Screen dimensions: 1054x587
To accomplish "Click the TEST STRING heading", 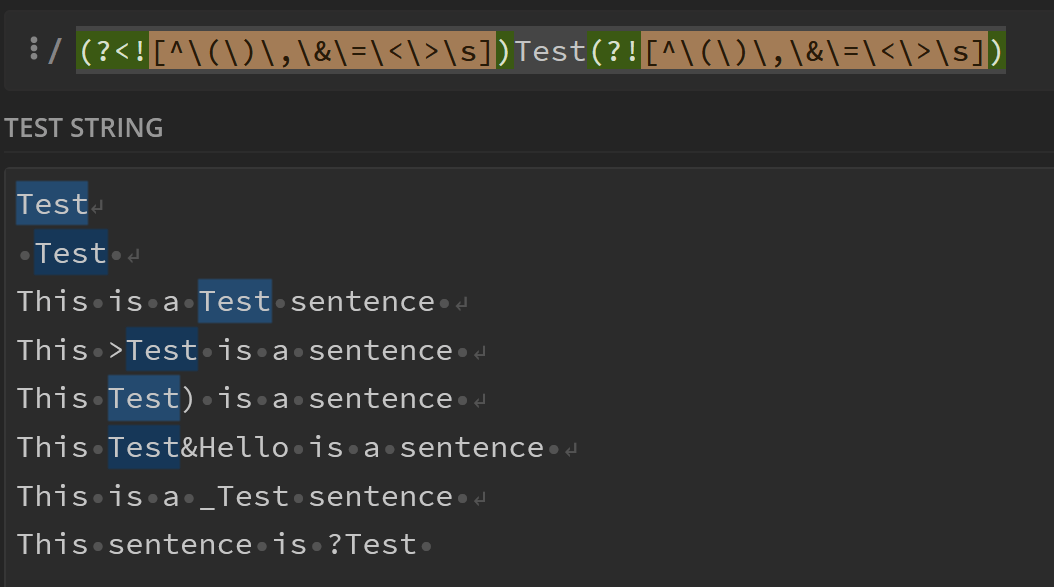I will point(84,128).
